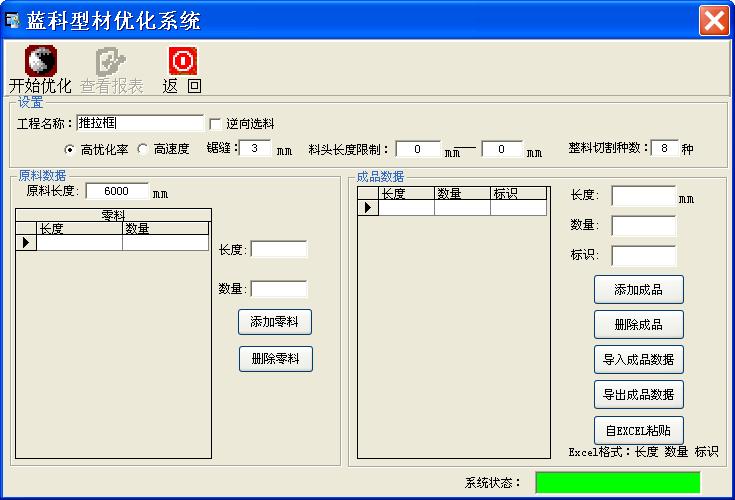Screen dimensions: 735x500
Task: Enable the 逆向选料 checkbox
Action: coord(215,124)
